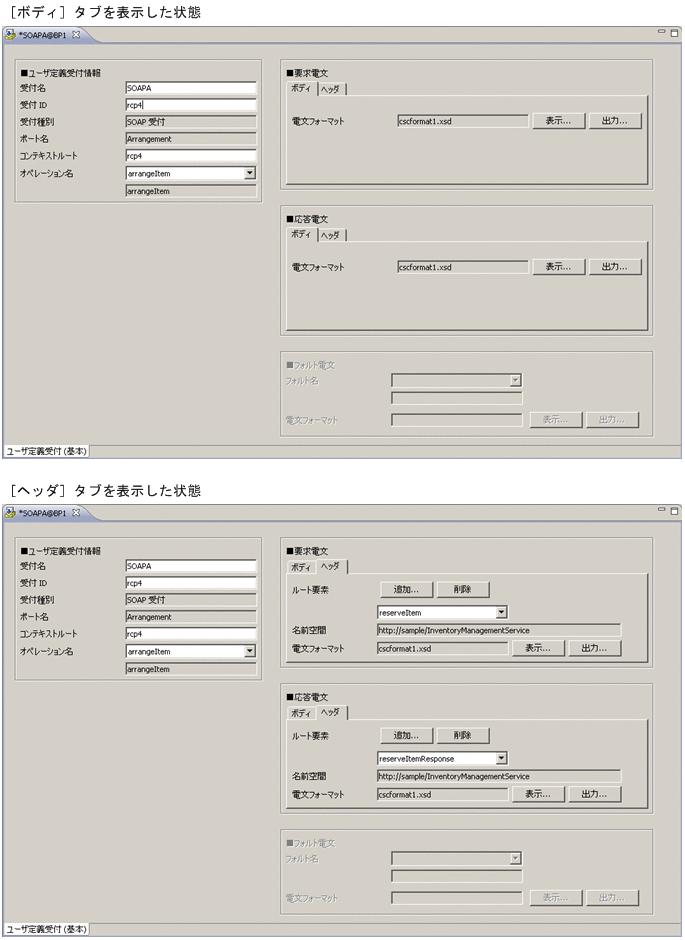Maximize the upper editor pane

(674, 32)
